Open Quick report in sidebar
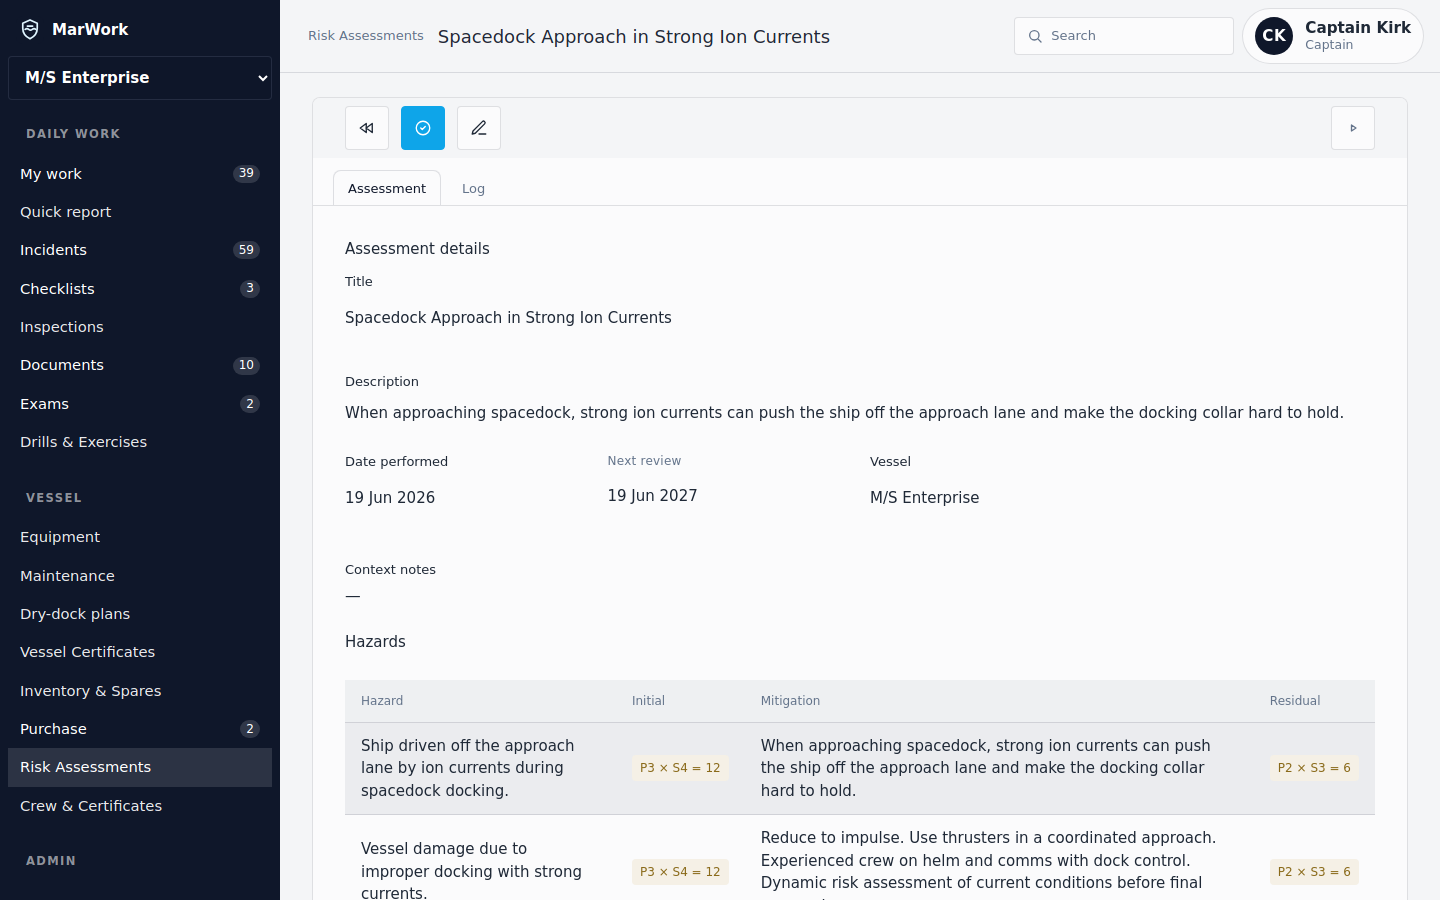 [140, 212]
